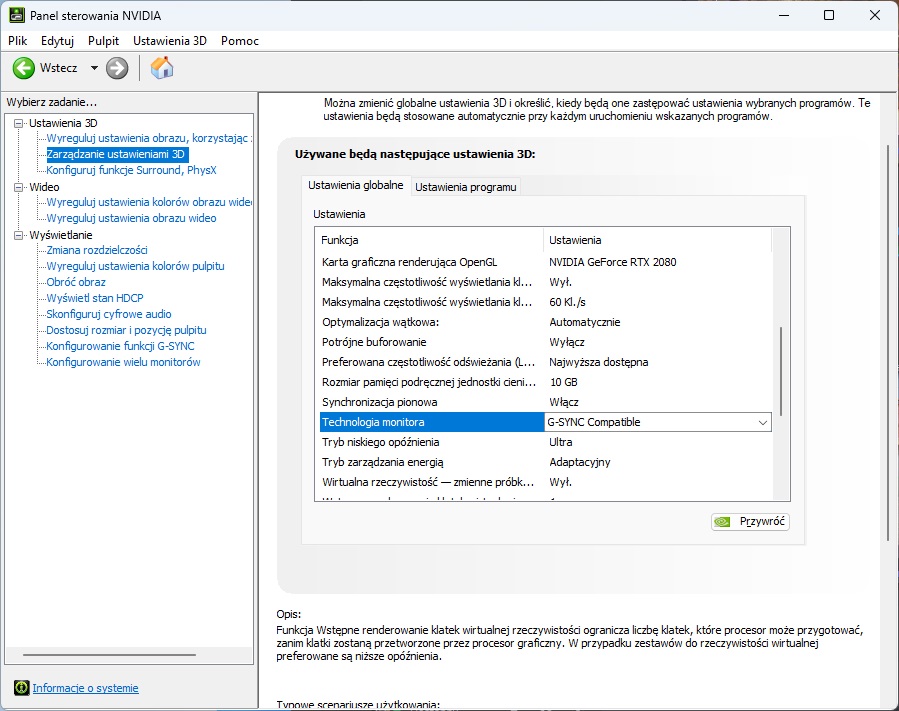Open Wyreguluj ustawienia obrazu, korzystając task
Viewport: 899px width, 711px height.
[148, 138]
